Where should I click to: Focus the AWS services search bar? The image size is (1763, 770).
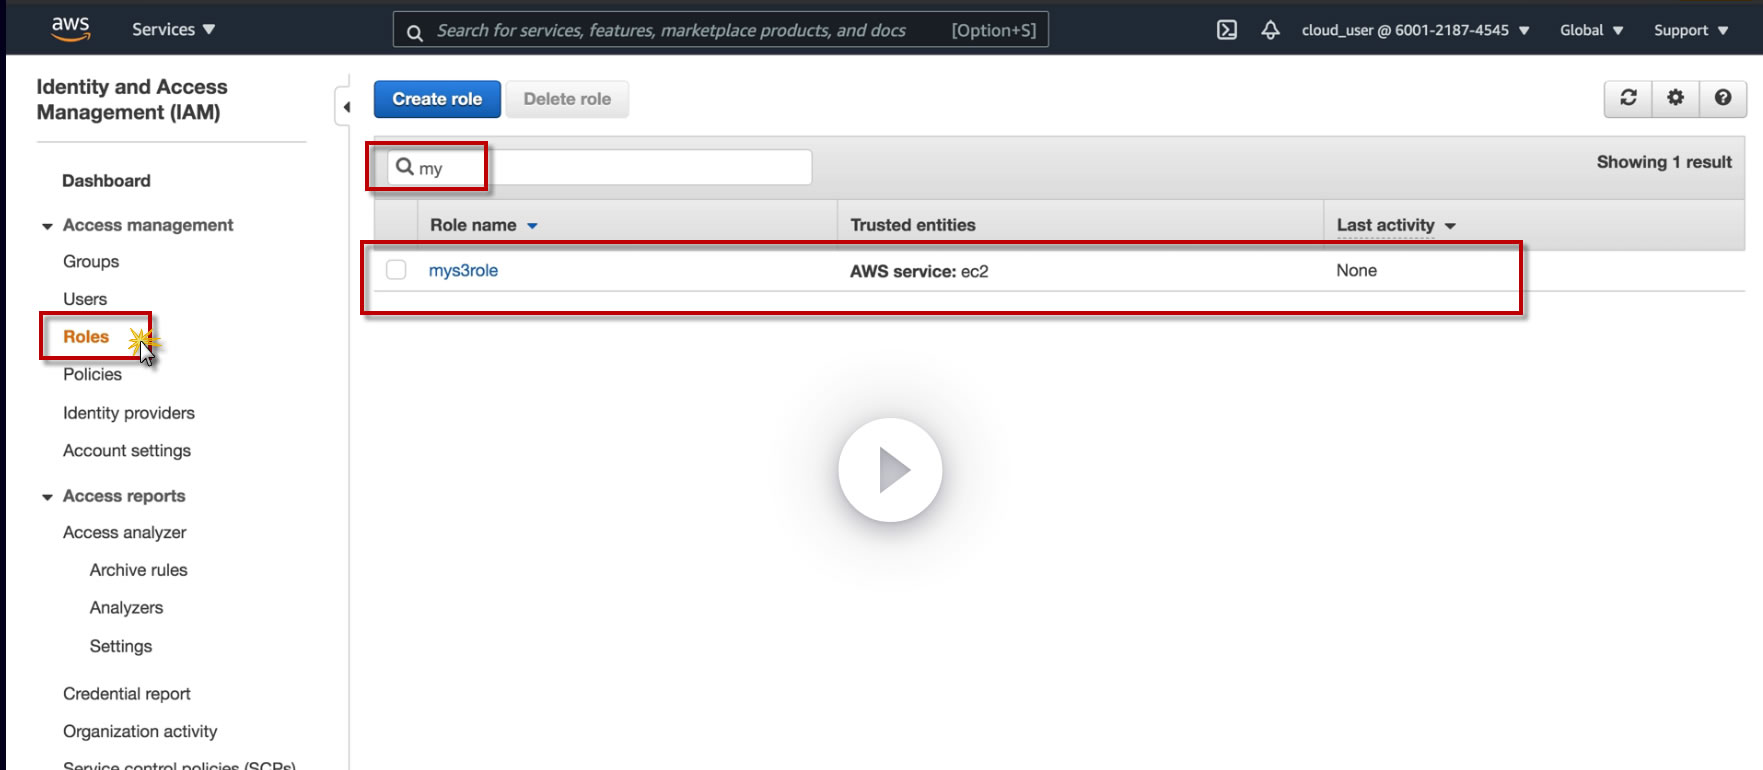pos(721,30)
